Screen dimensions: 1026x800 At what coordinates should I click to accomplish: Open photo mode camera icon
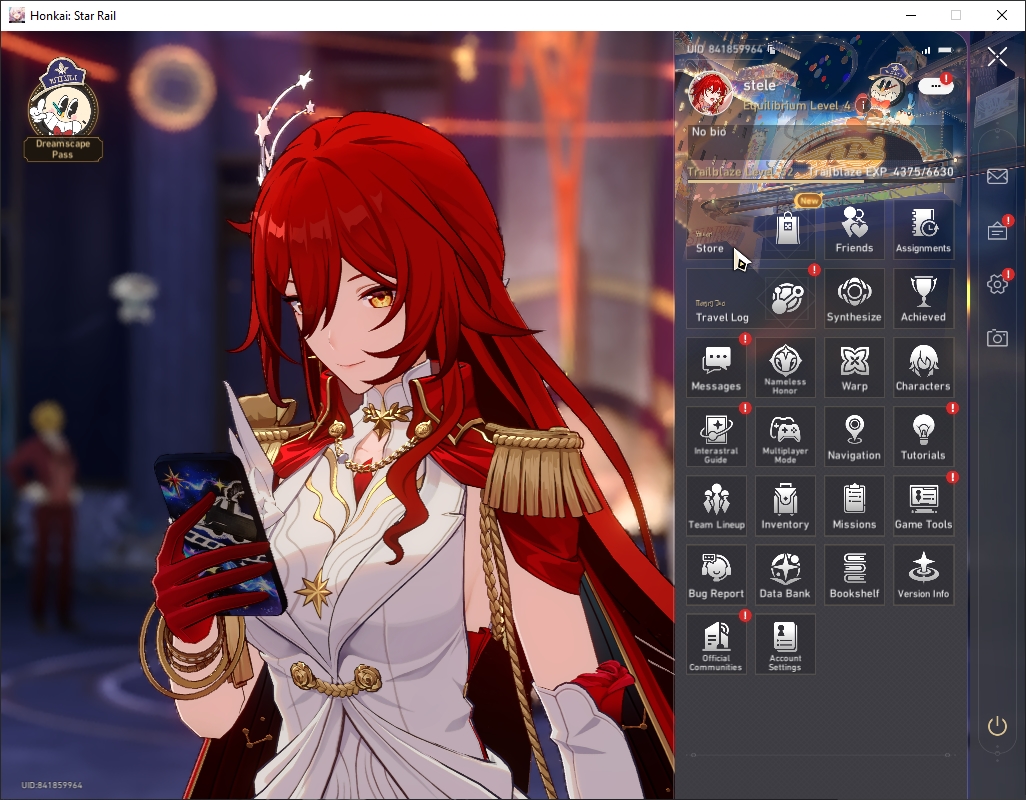997,338
